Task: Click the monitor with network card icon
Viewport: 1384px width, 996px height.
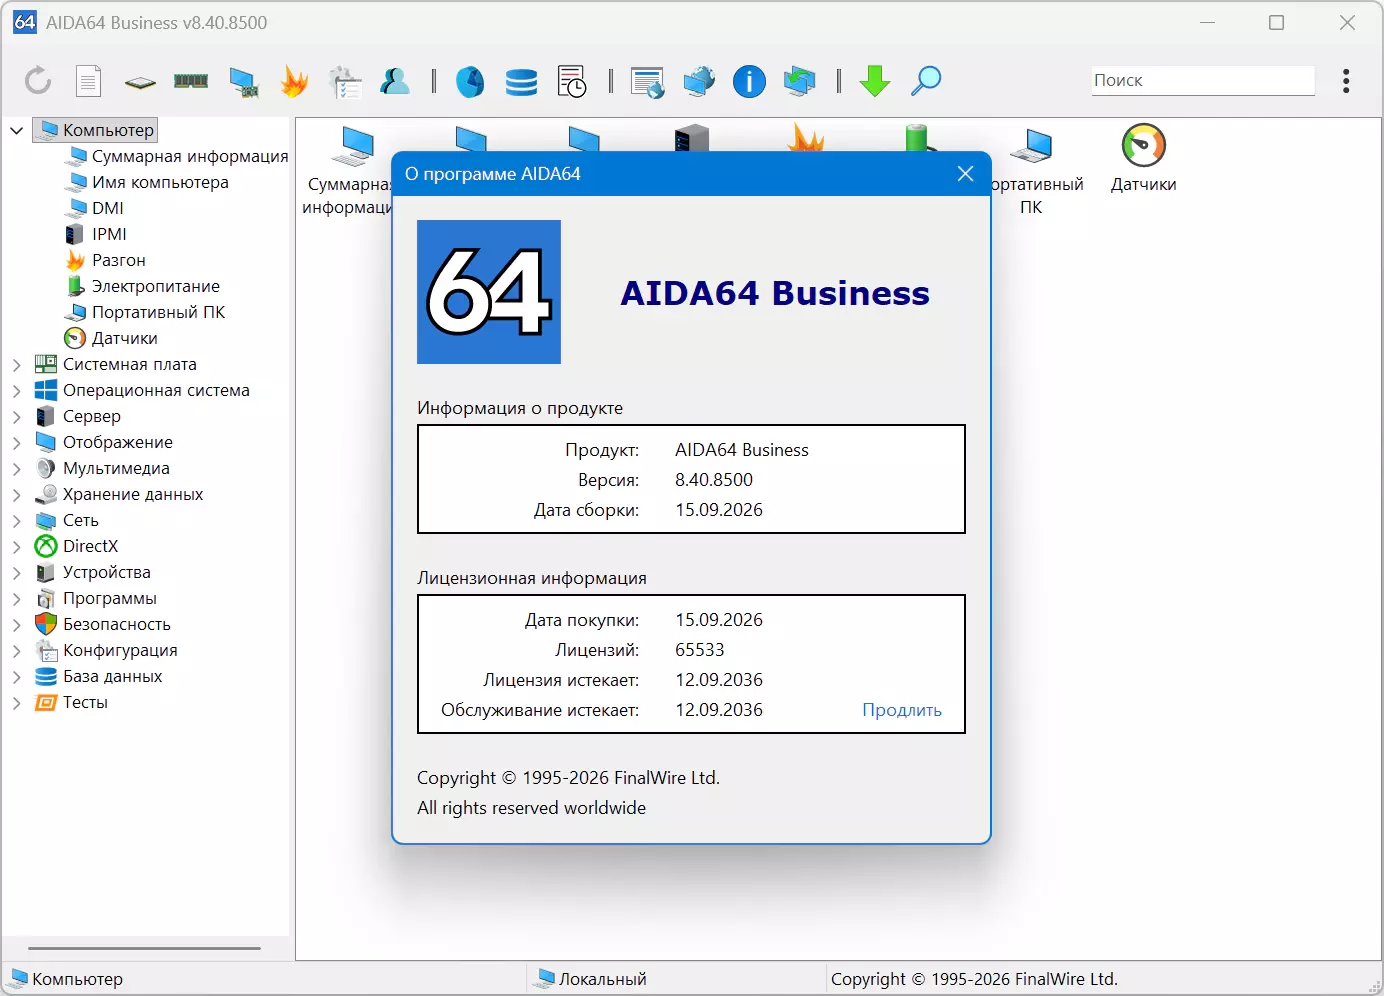Action: pos(243,82)
